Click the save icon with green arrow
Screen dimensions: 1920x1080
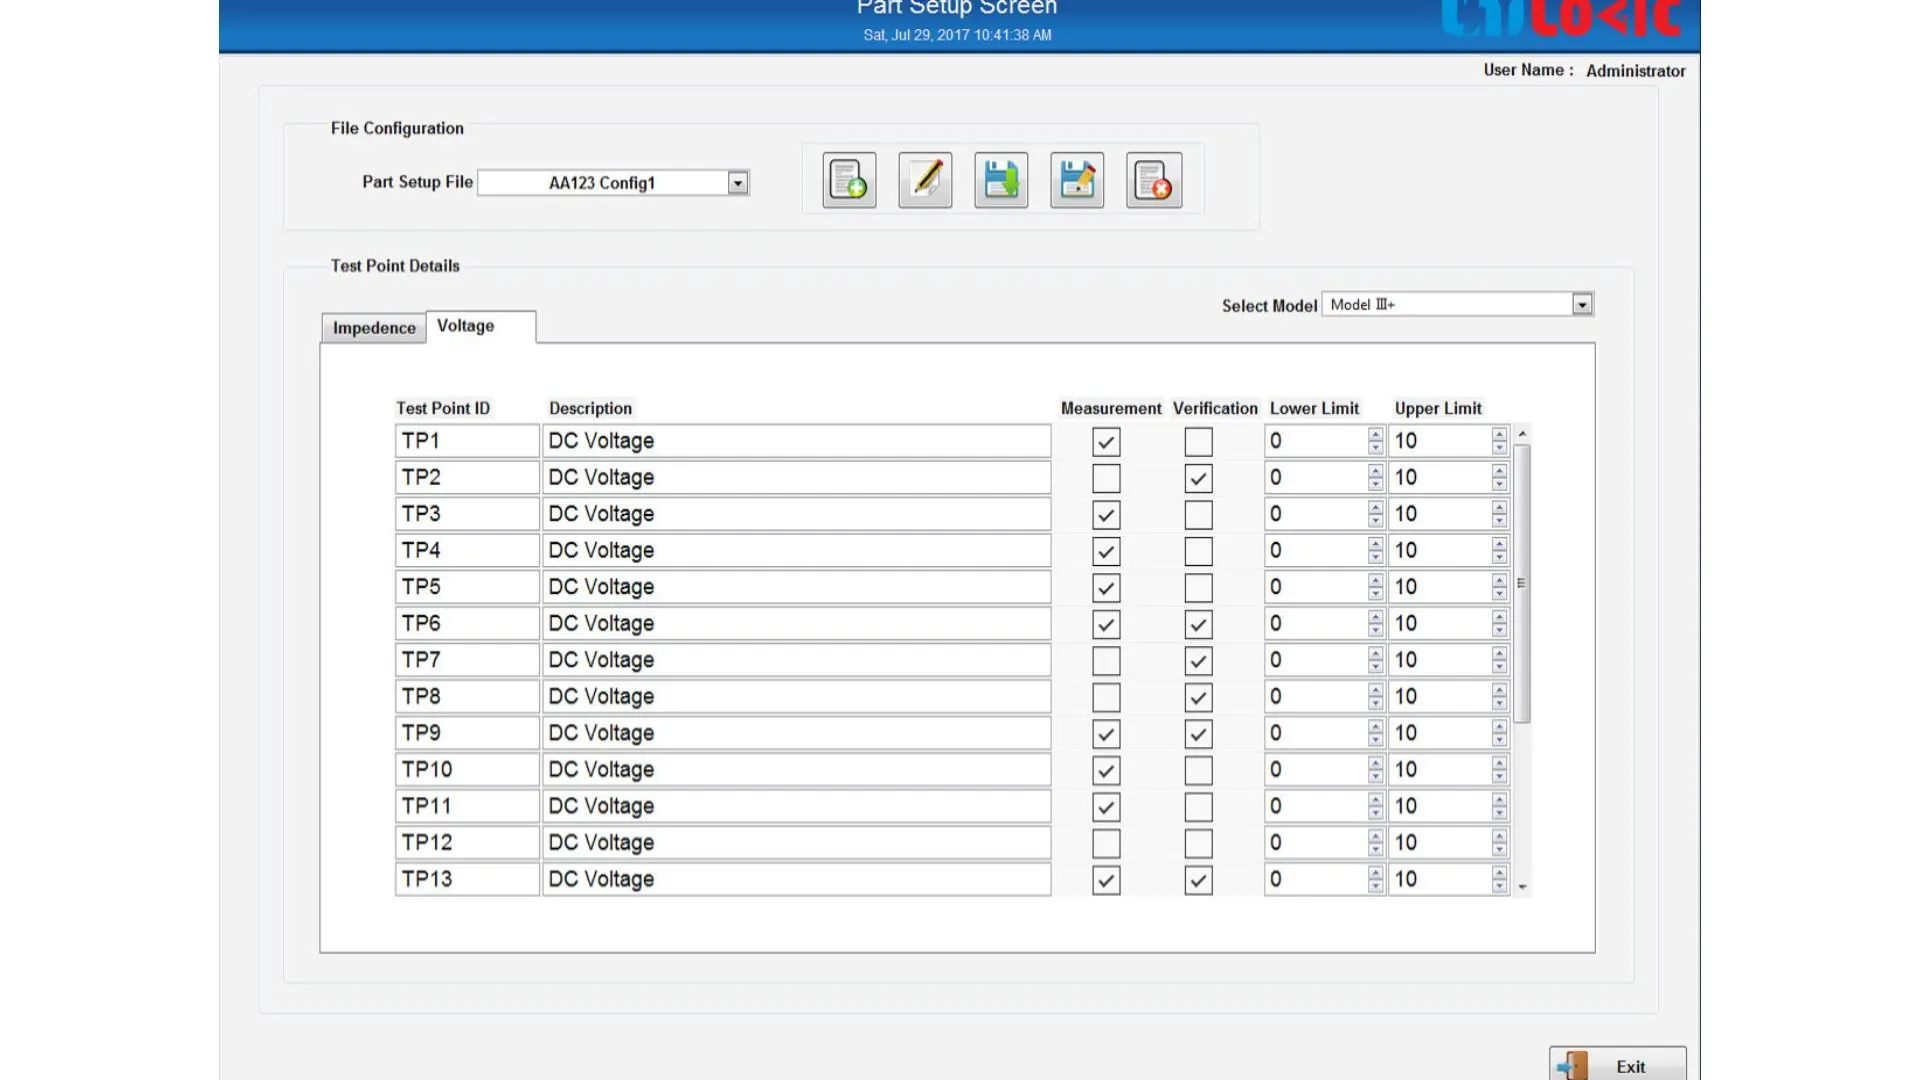1001,180
